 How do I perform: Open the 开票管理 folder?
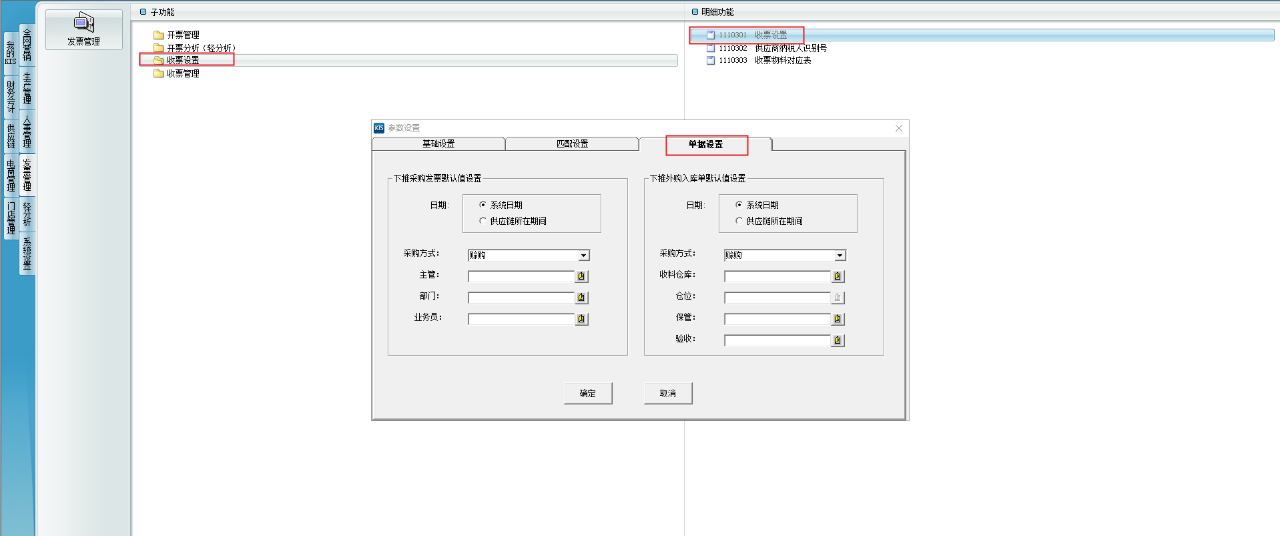coord(182,35)
